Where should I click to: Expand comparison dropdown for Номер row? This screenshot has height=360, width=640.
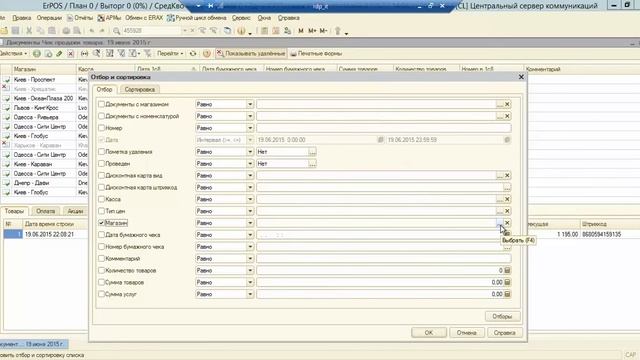coord(250,128)
